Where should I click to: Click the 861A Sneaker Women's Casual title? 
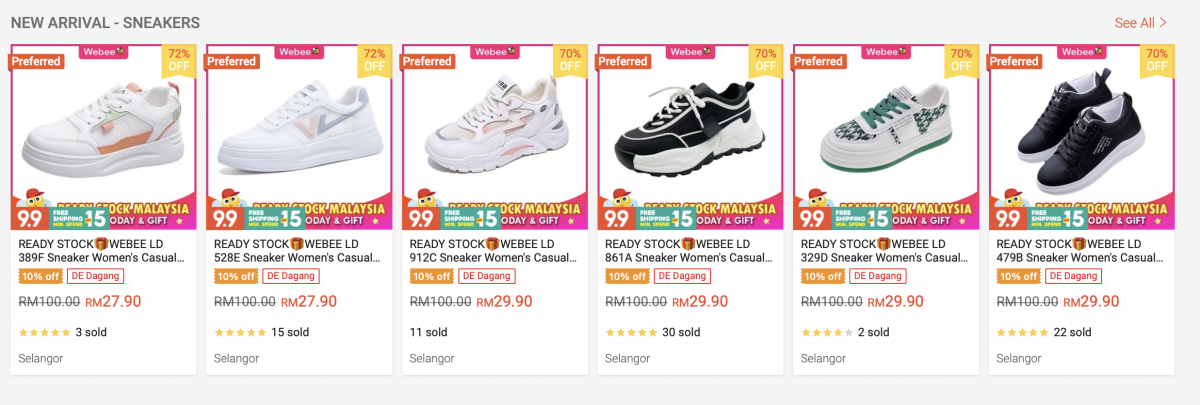coord(689,250)
